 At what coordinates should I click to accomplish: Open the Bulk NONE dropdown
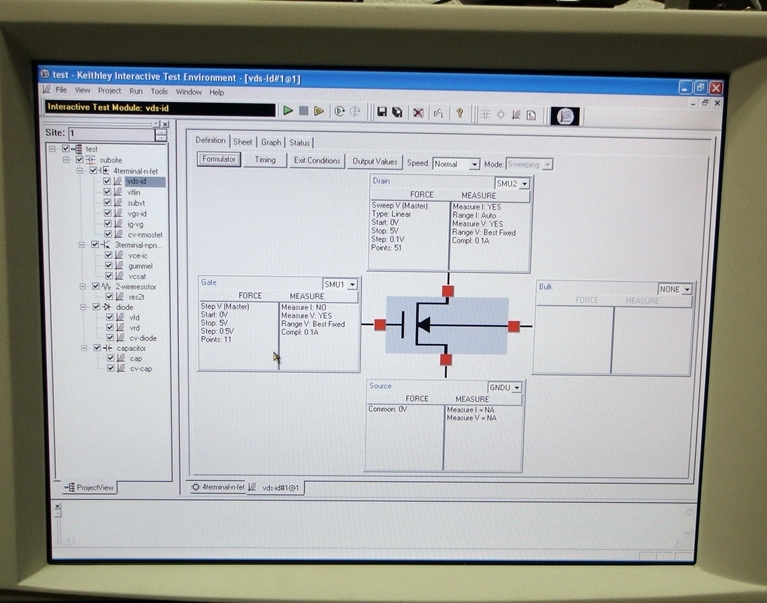click(687, 290)
